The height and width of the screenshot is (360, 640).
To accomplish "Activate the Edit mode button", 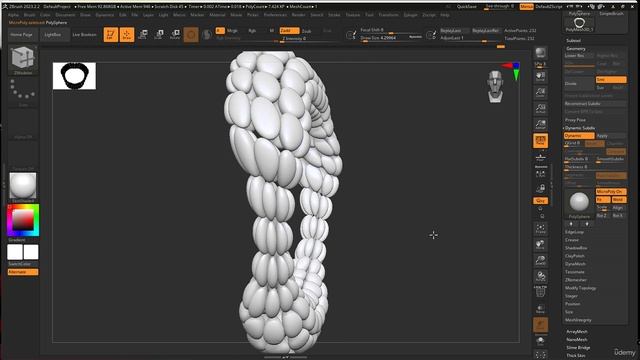I will pyautogui.click(x=111, y=35).
